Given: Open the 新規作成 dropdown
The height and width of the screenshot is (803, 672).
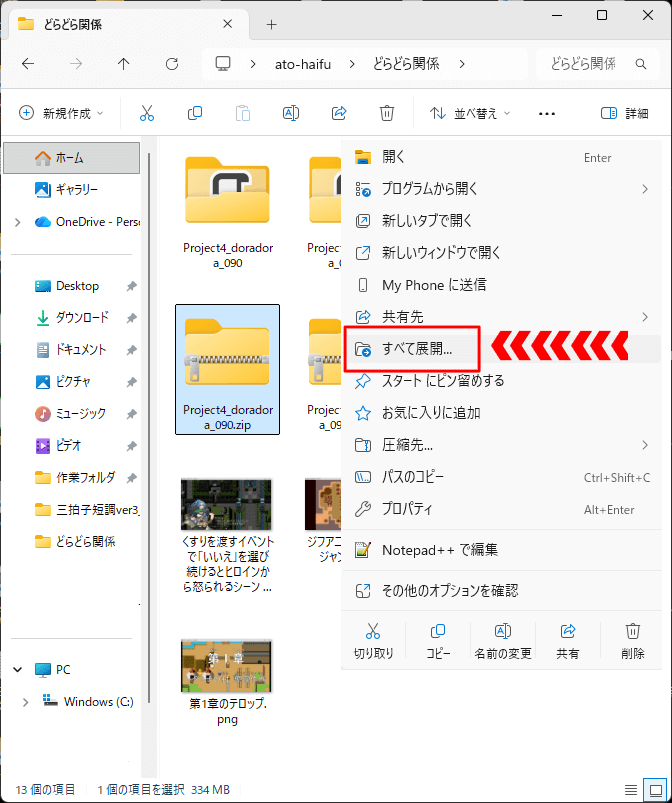Looking at the screenshot, I should 61,113.
